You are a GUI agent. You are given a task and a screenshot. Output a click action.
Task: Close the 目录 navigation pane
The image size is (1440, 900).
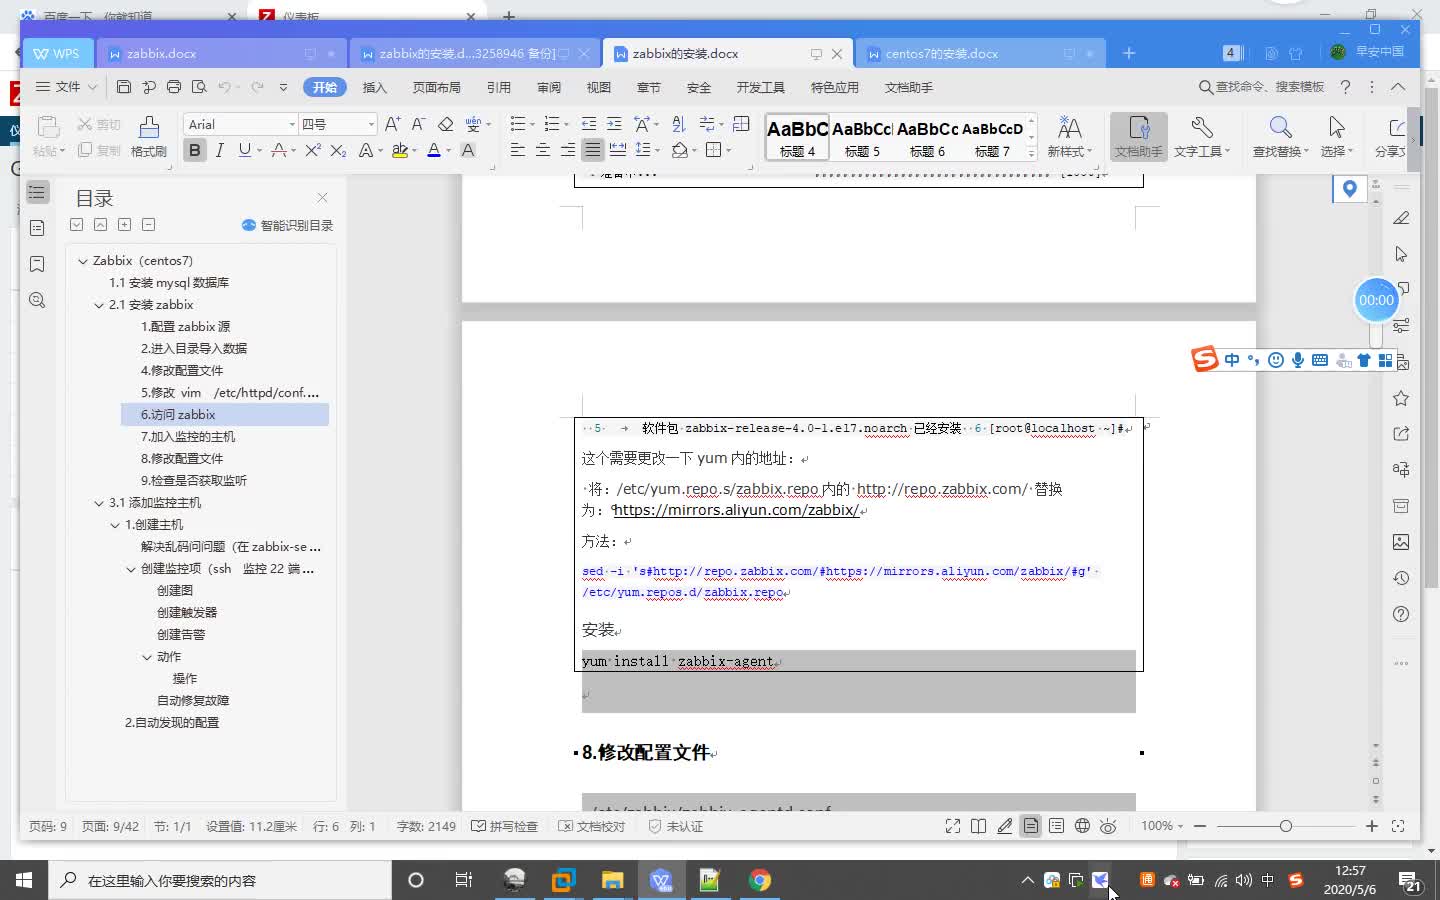[x=322, y=198]
